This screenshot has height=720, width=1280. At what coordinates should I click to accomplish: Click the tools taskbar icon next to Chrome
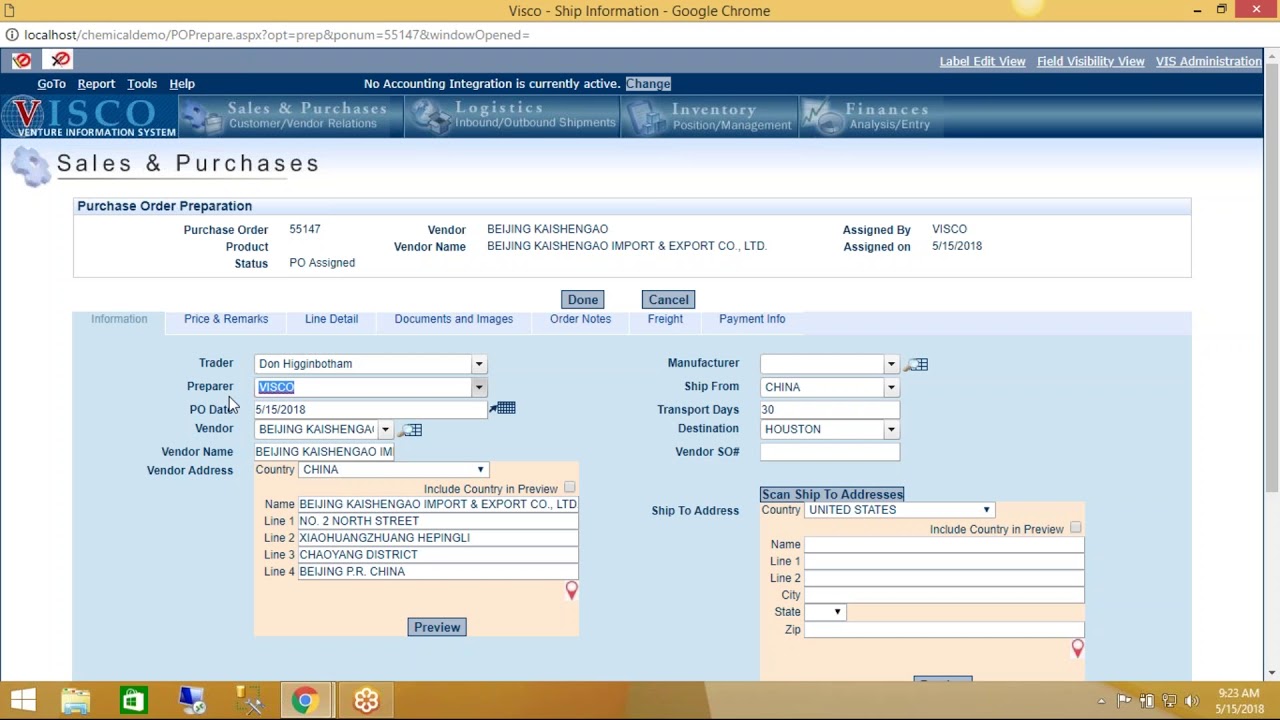(x=249, y=700)
